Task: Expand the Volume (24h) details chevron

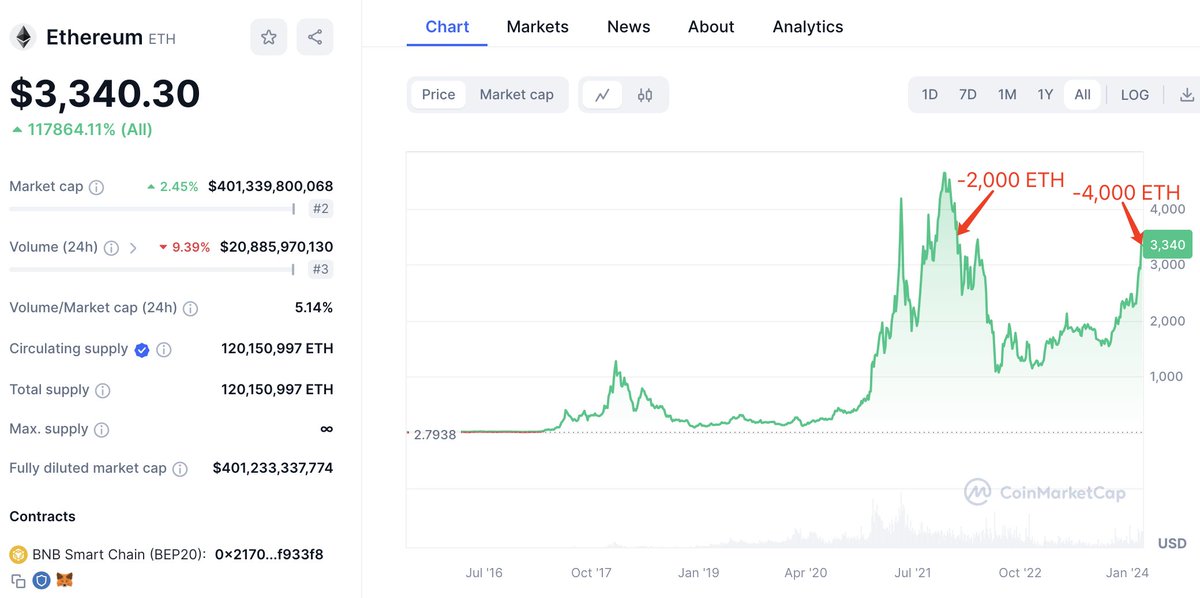Action: click(133, 247)
